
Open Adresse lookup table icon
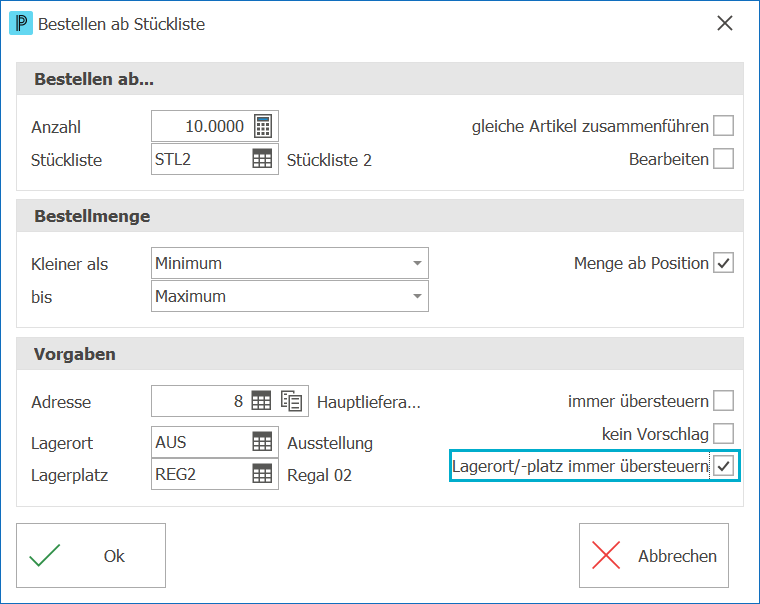coord(261,401)
